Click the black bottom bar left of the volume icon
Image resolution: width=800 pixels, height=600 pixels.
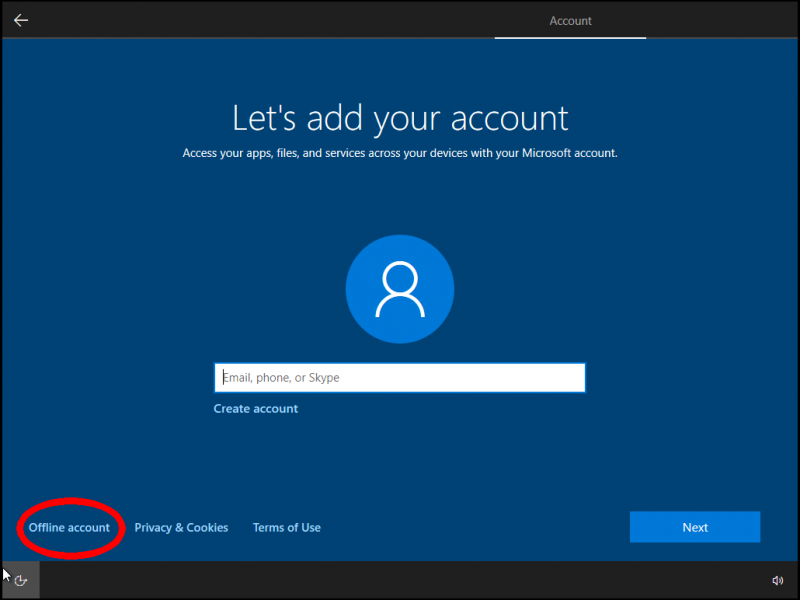point(400,580)
